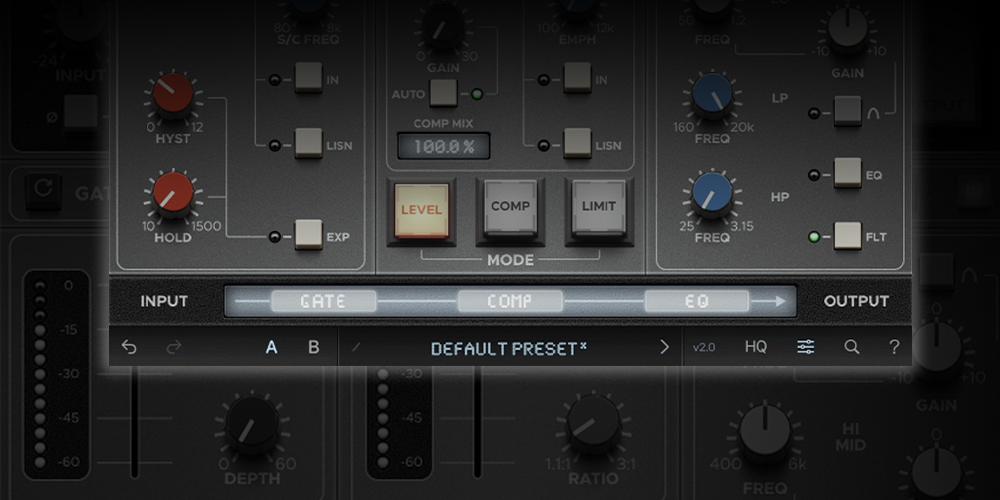The width and height of the screenshot is (1000, 500).
Task: Click the red HYST knob
Action: point(173,94)
